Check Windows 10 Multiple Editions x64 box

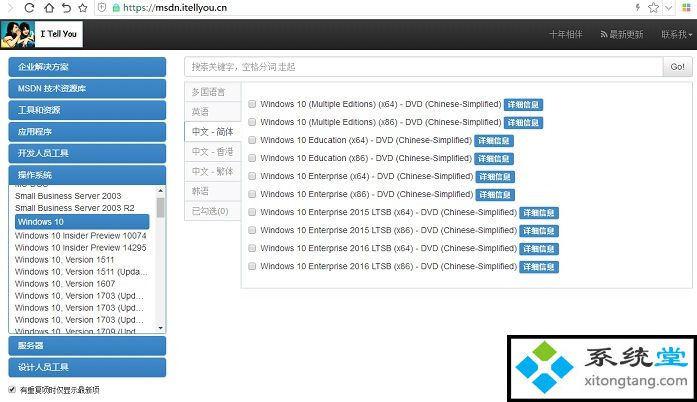click(x=252, y=104)
